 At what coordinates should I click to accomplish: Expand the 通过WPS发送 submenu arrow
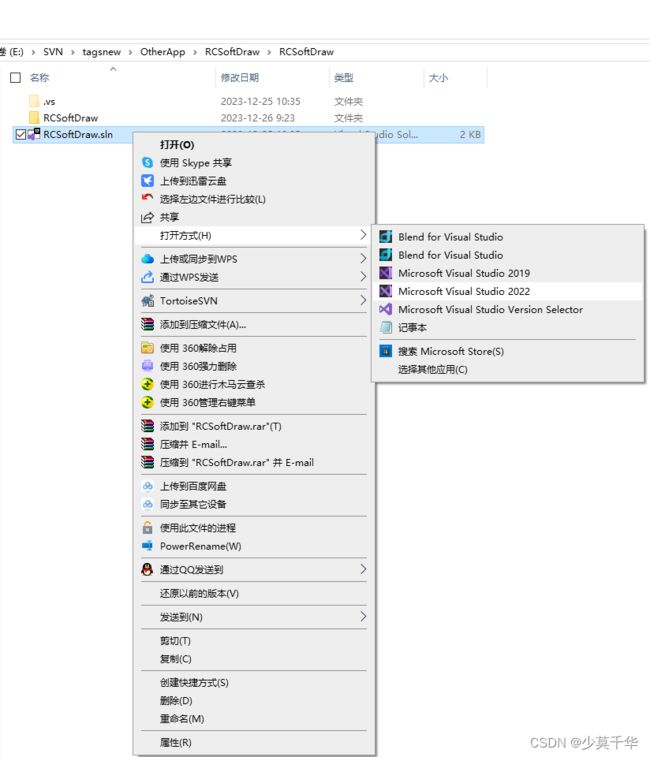pyautogui.click(x=363, y=277)
